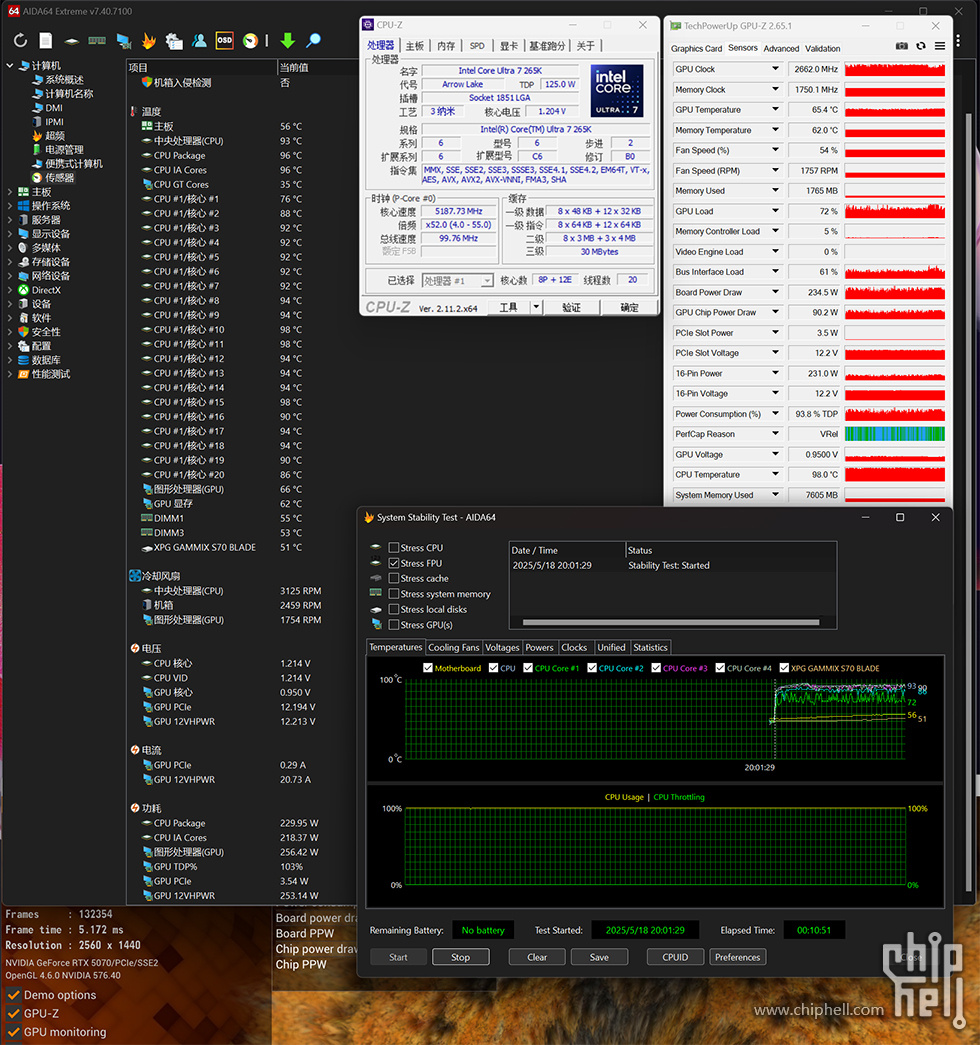The height and width of the screenshot is (1045, 980).
Task: Open the GPU Temperature sensor dropdown in GPU-Z
Action: tap(775, 109)
